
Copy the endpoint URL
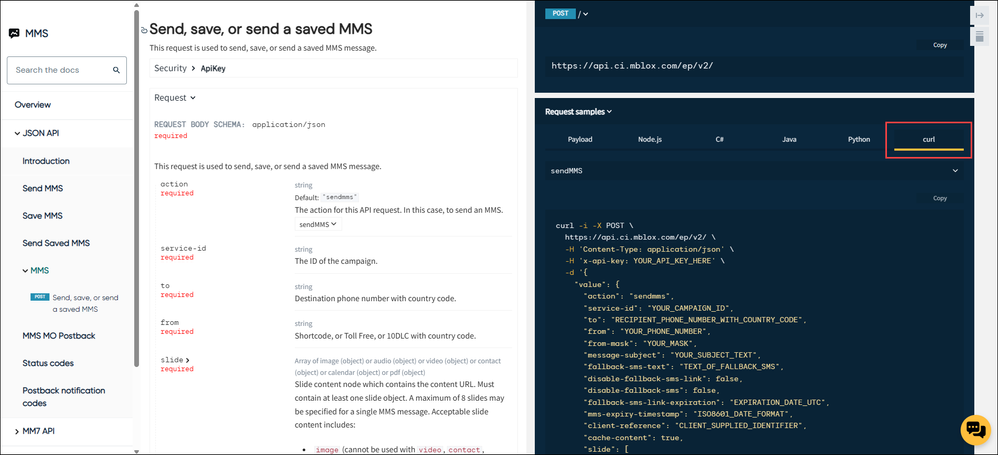click(939, 45)
